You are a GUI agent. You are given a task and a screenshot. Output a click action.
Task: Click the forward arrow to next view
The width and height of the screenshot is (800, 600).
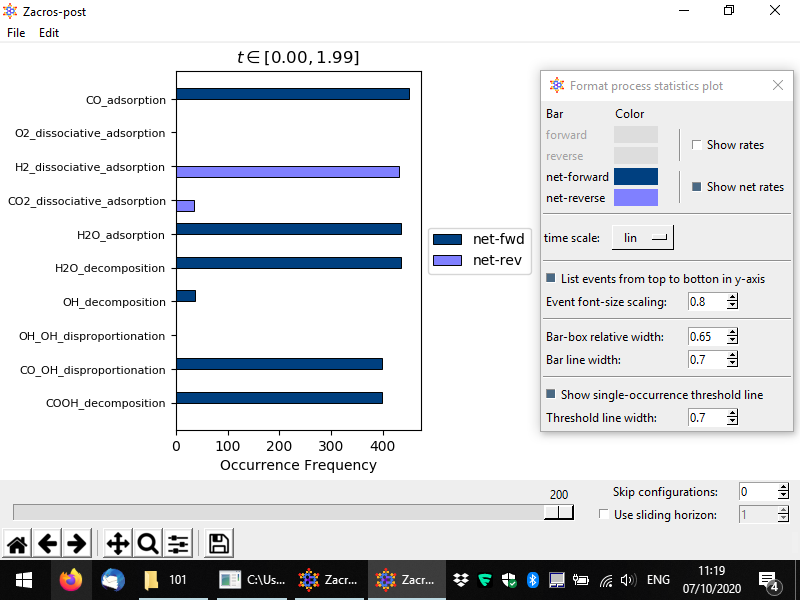[76, 544]
